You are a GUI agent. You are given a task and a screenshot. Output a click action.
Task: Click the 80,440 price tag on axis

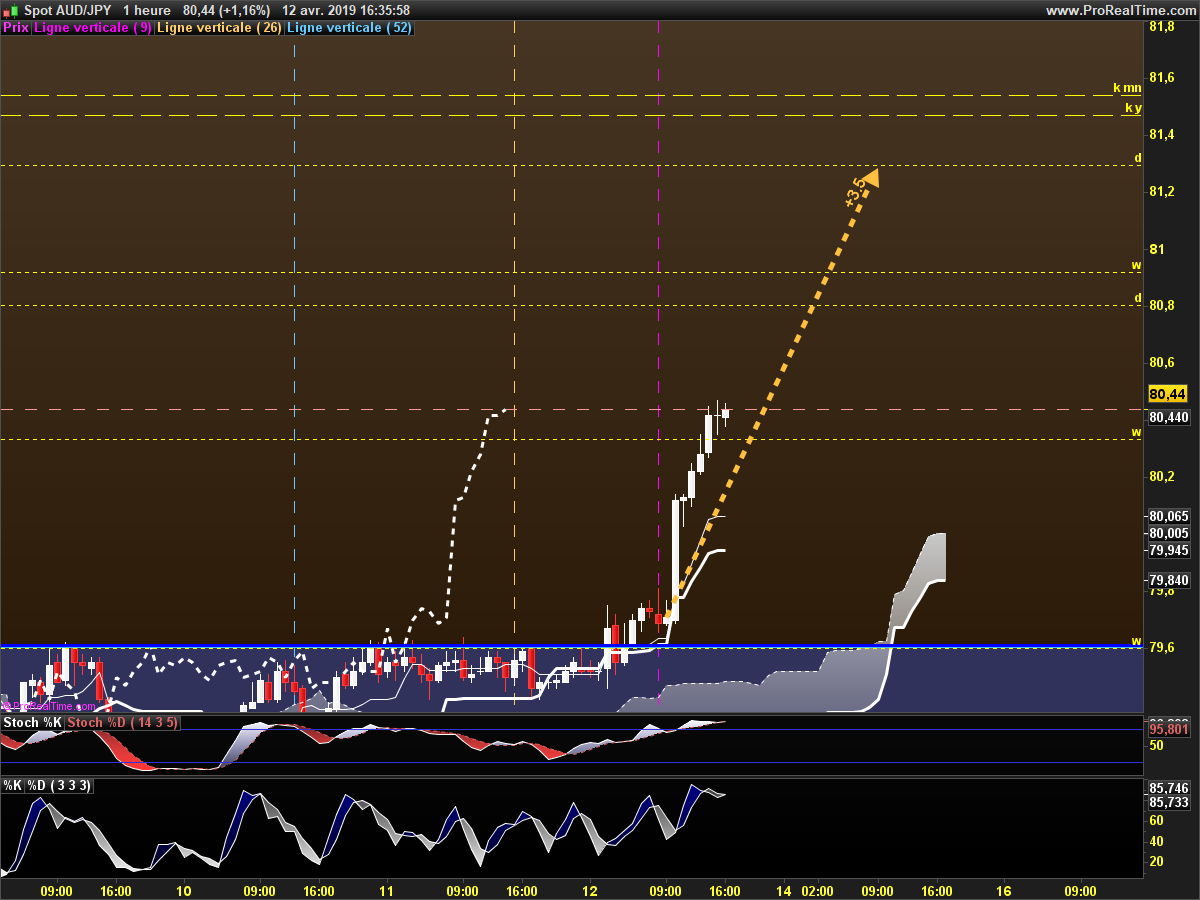pyautogui.click(x=1169, y=417)
